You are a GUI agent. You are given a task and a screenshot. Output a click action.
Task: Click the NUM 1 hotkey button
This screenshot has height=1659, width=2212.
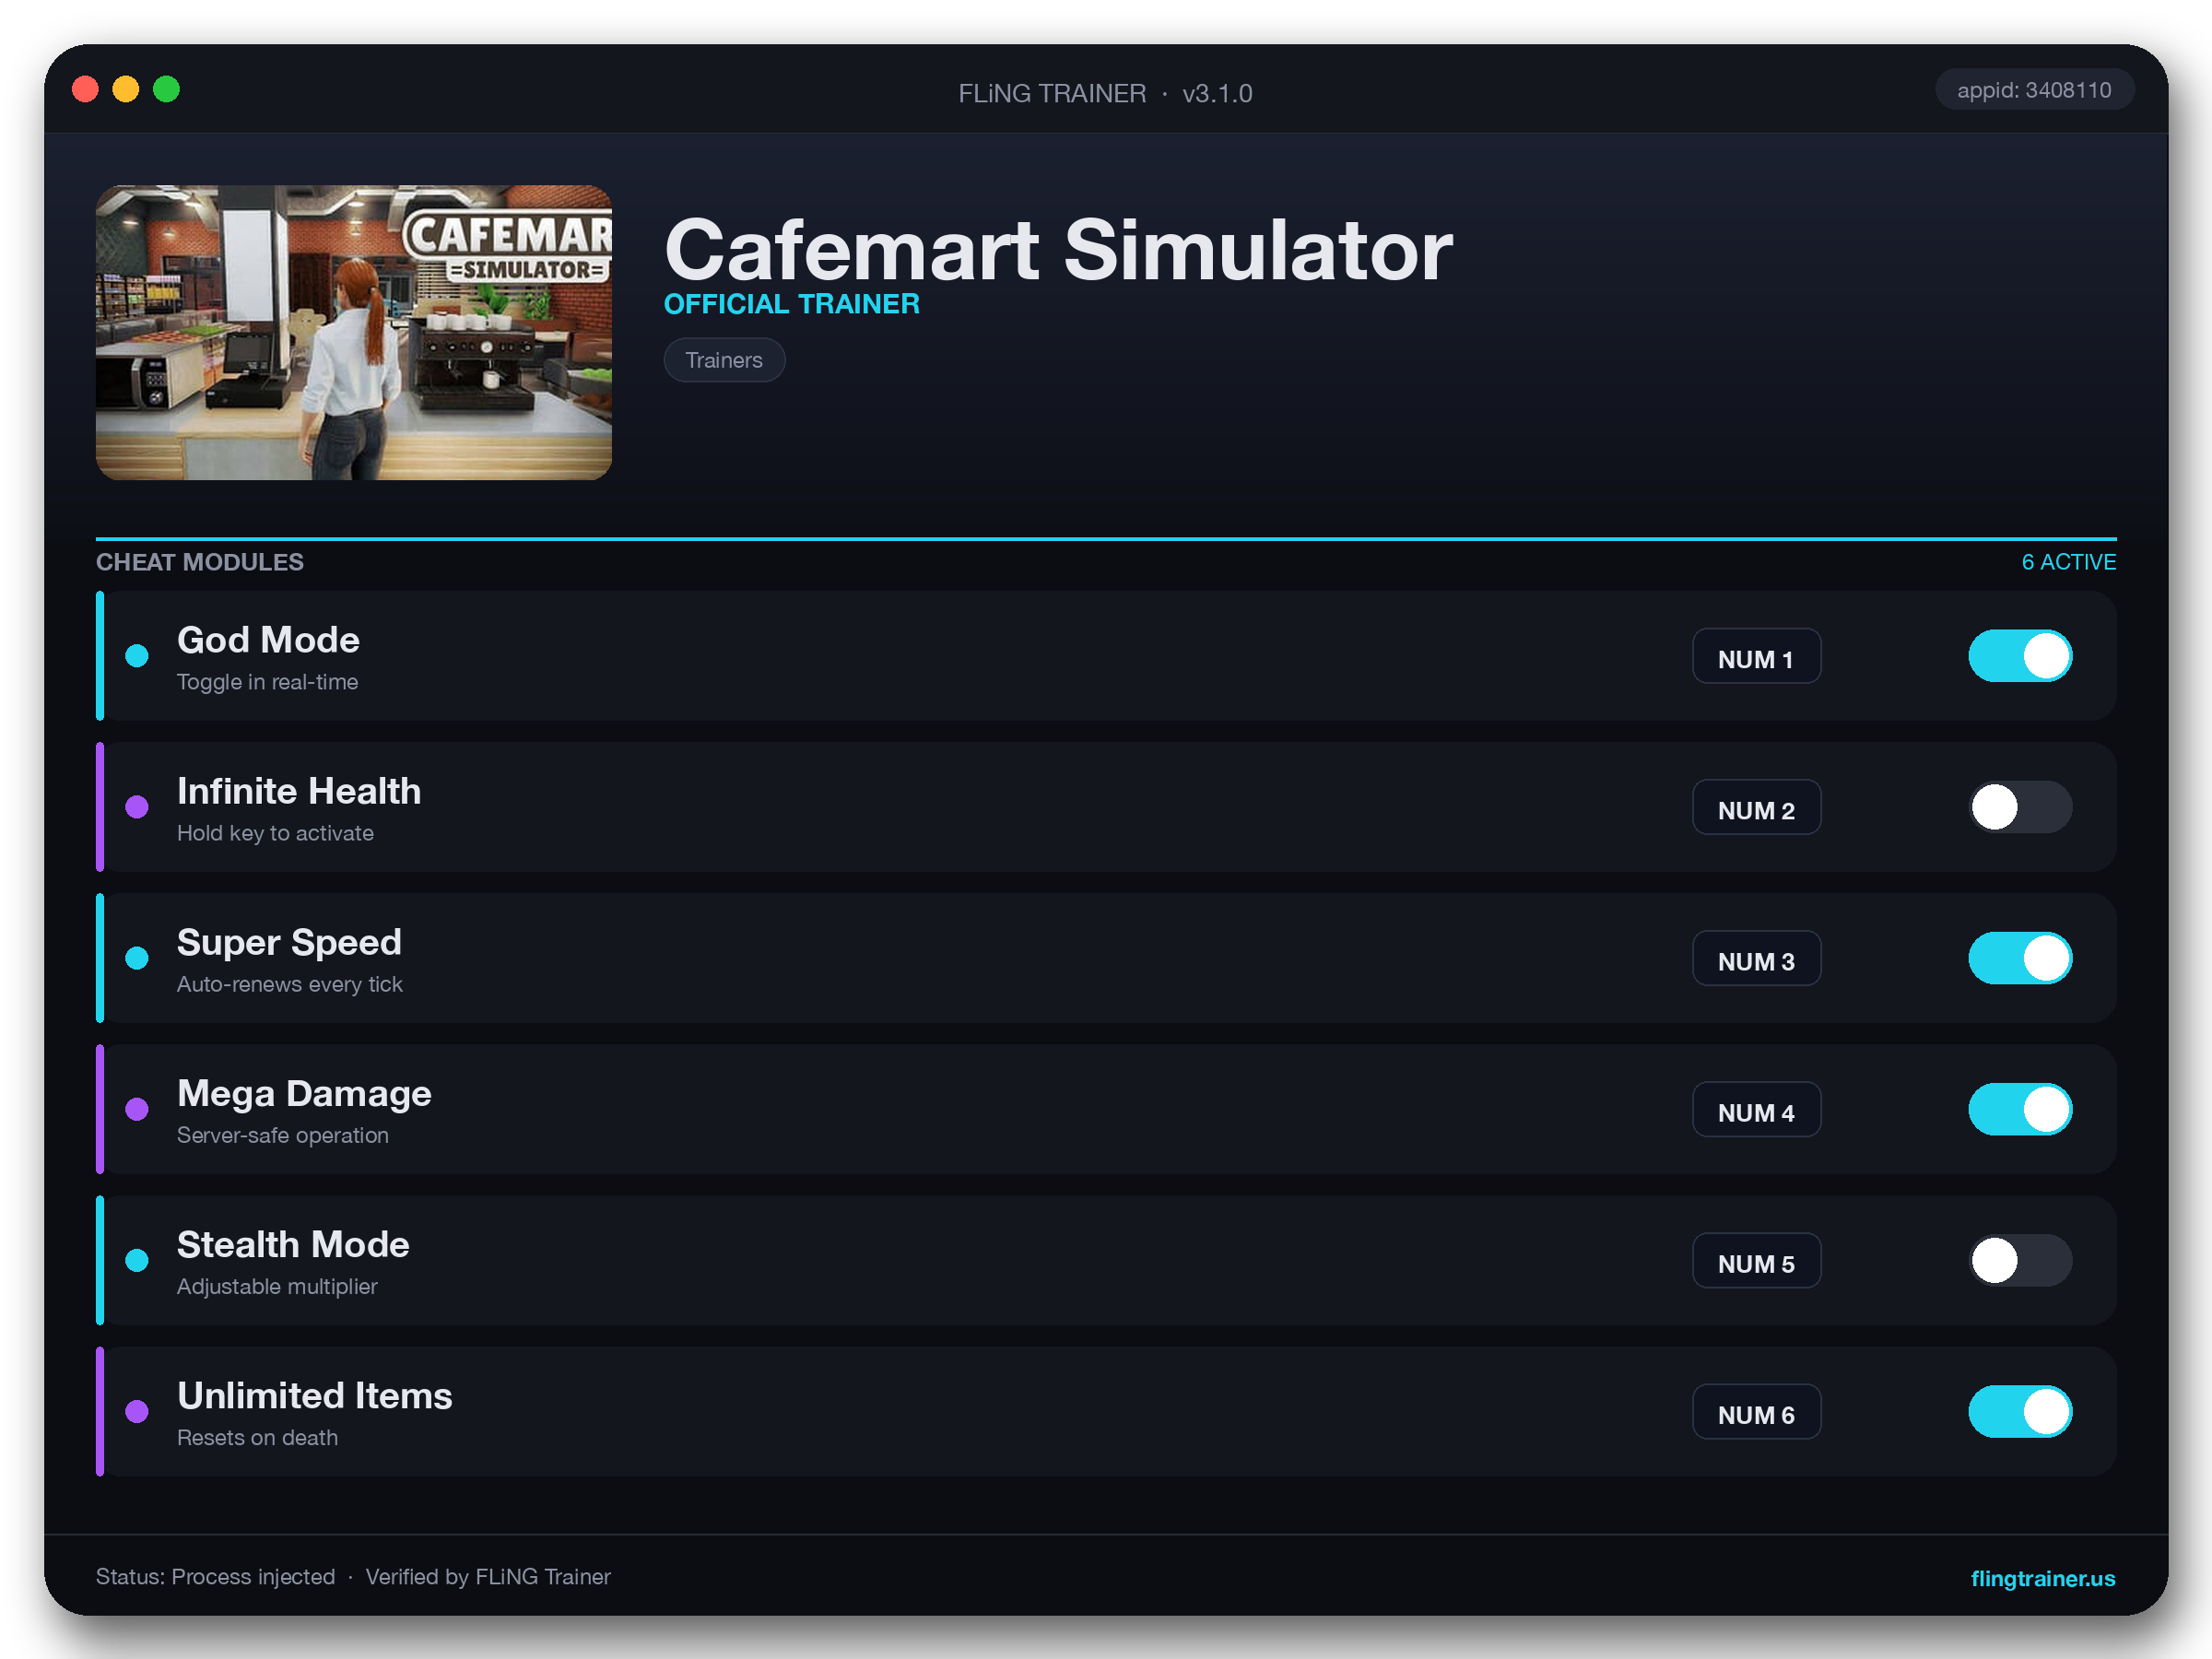[x=1756, y=656]
